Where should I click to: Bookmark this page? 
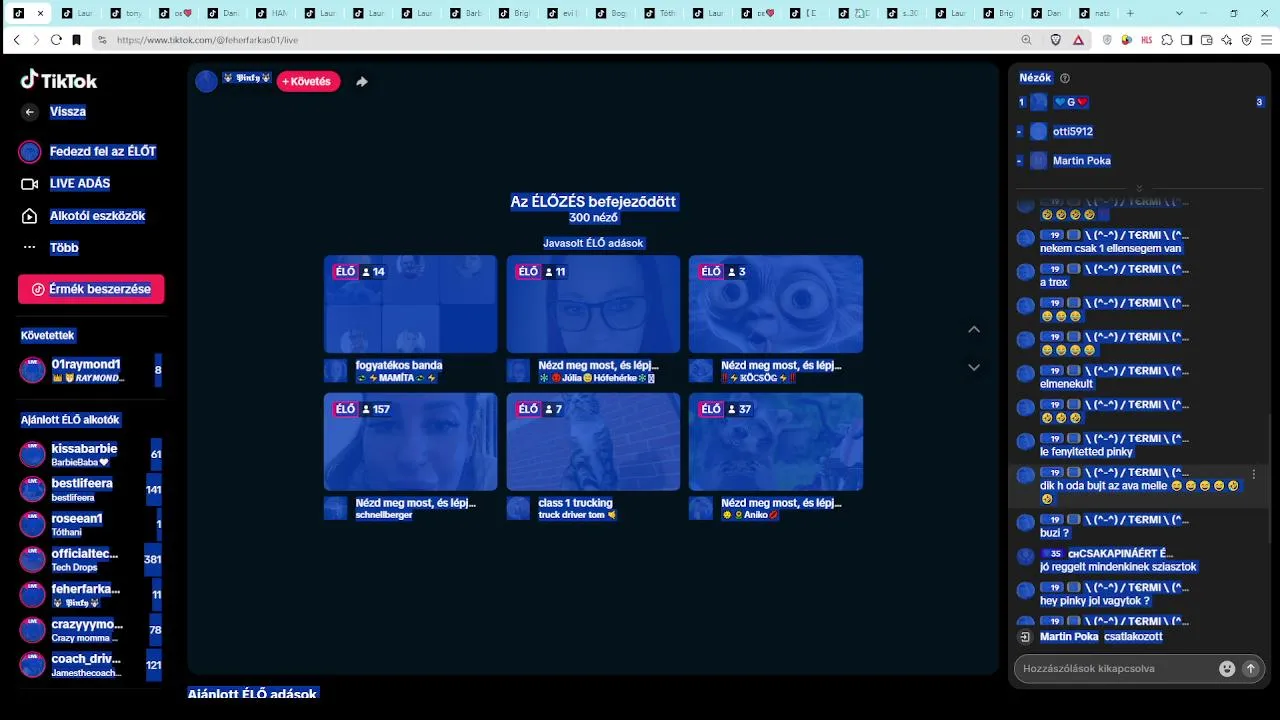click(x=76, y=40)
